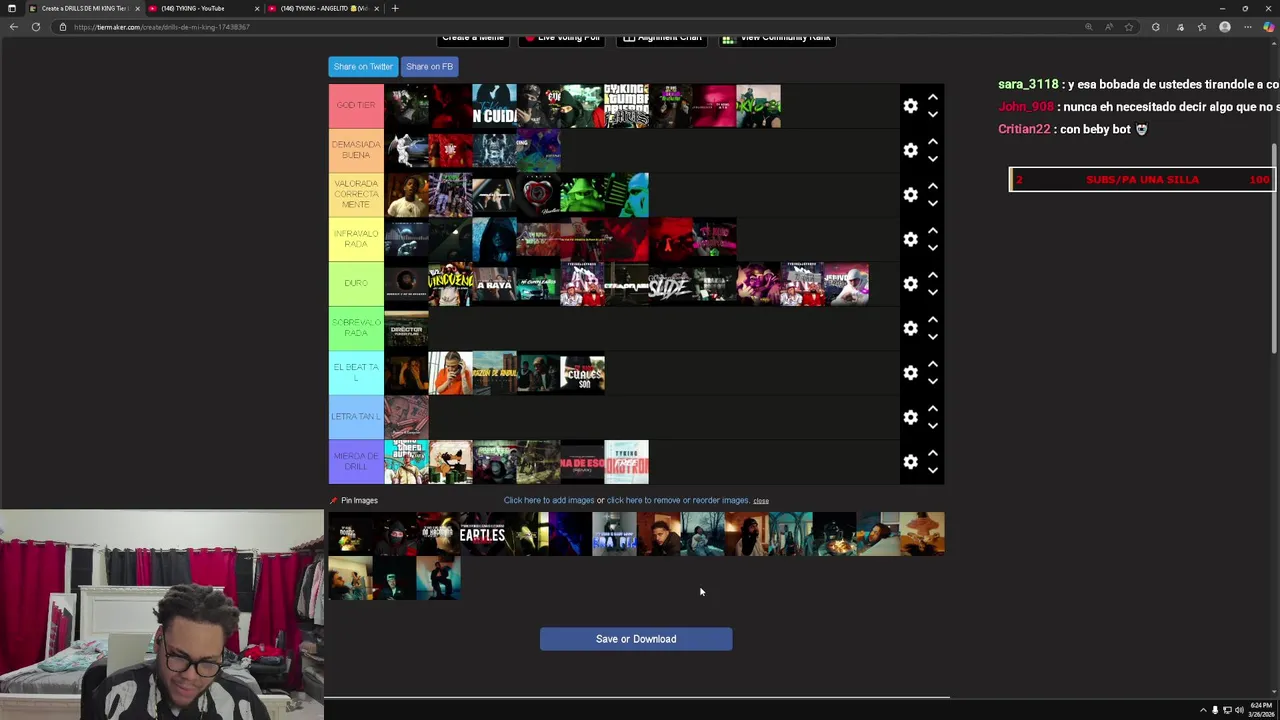Open settings gear for EL BEAT TA L row
The image size is (1280, 720).
[x=910, y=372]
